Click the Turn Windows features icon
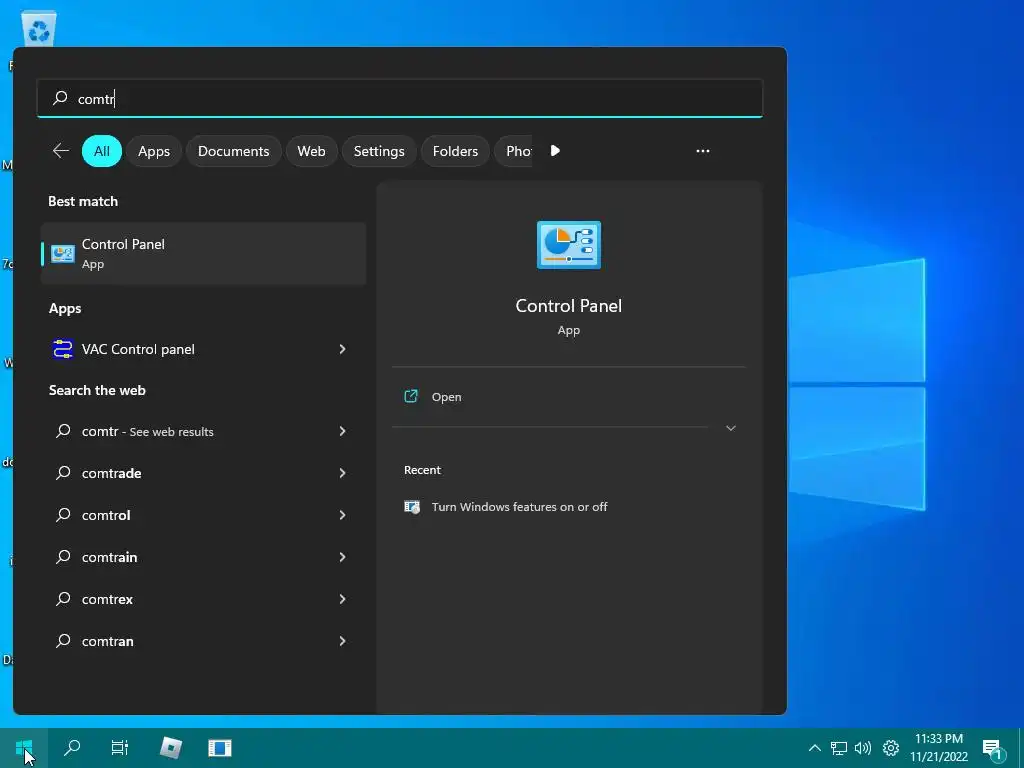Viewport: 1024px width, 768px height. pyautogui.click(x=412, y=507)
